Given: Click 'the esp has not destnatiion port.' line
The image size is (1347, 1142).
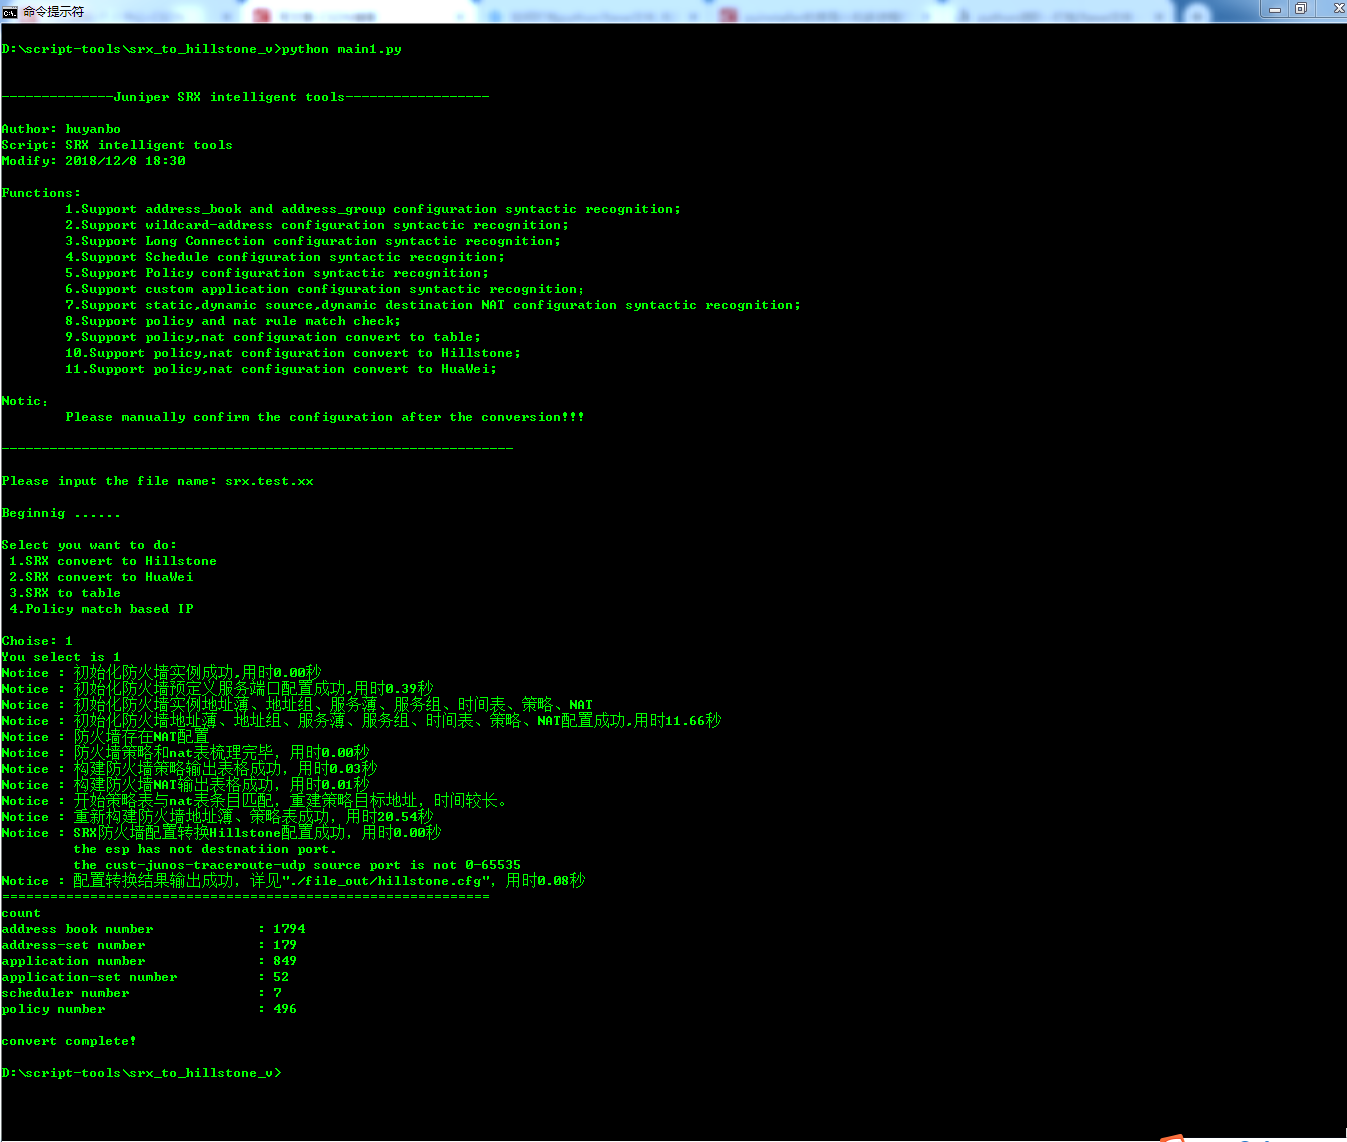Looking at the screenshot, I should [x=205, y=849].
